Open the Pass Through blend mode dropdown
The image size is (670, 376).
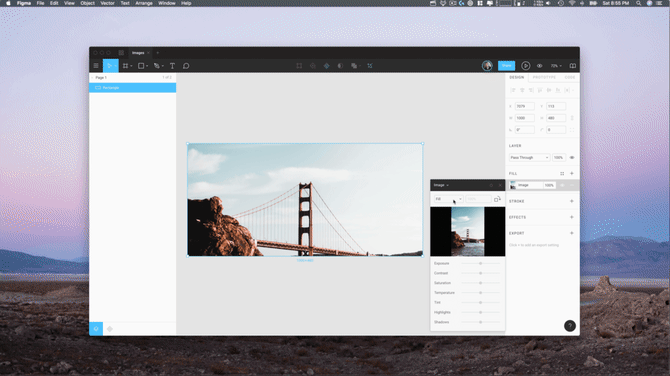tap(529, 158)
